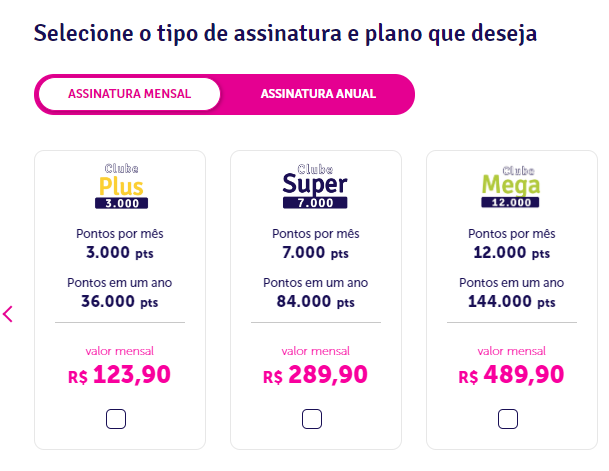This screenshot has width=609, height=471.
Task: Click the Clube Mega 12.000 logo
Action: 510,187
